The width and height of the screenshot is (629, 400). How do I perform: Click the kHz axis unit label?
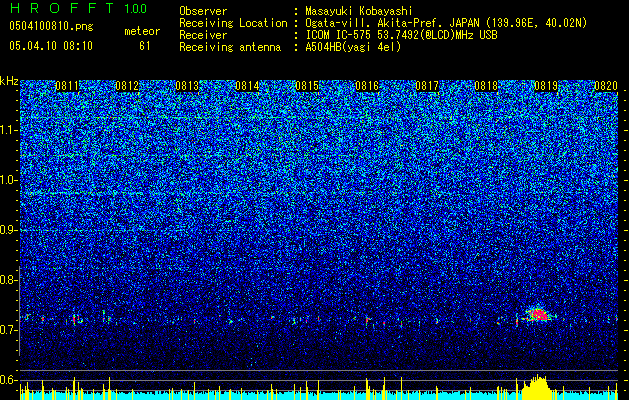click(x=9, y=81)
